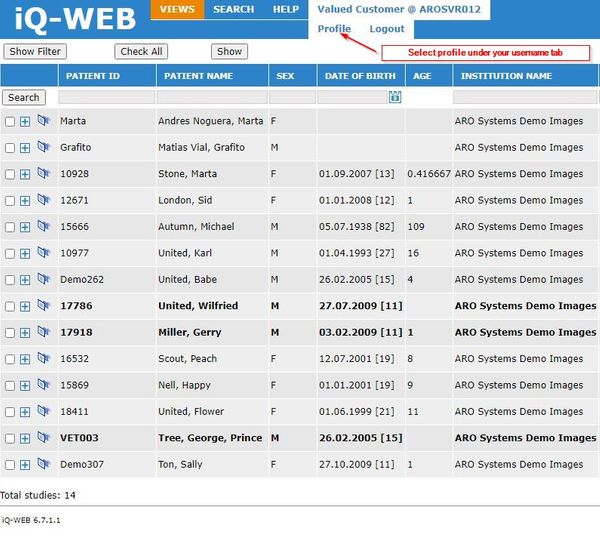Sort by PATIENT NAME column header

click(198, 76)
